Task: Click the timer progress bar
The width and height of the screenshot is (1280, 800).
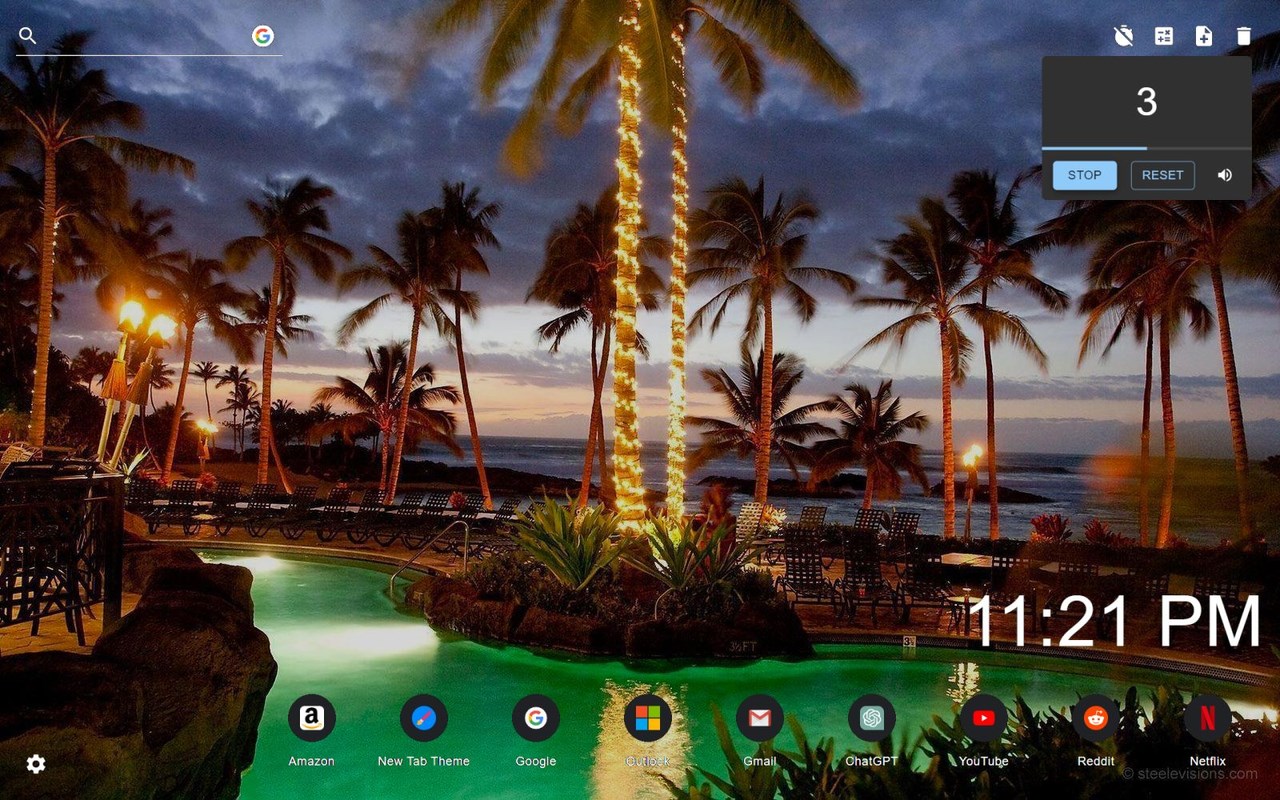Action: click(1147, 148)
